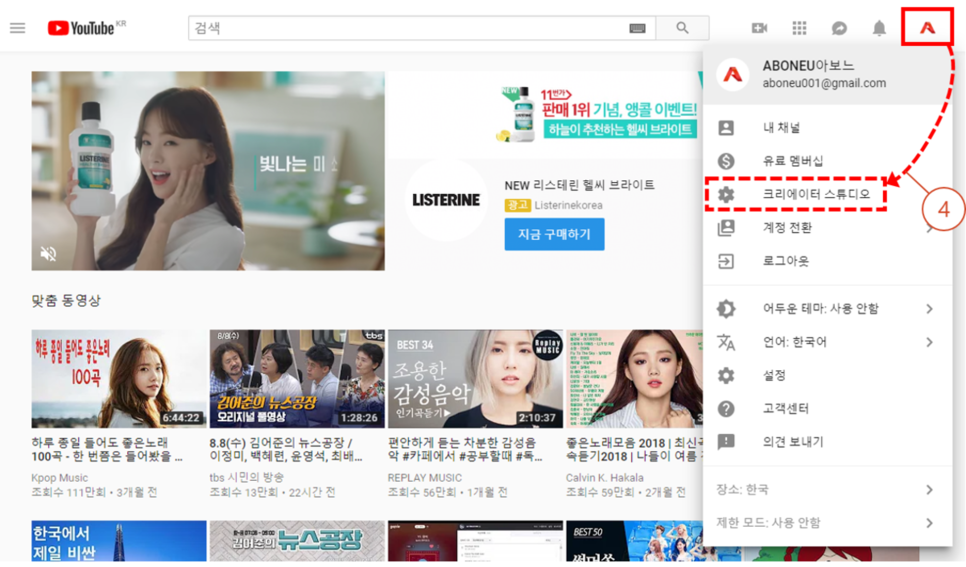
Task: Open the 한국에서 제일 비싼 thumbnail
Action: click(x=119, y=540)
